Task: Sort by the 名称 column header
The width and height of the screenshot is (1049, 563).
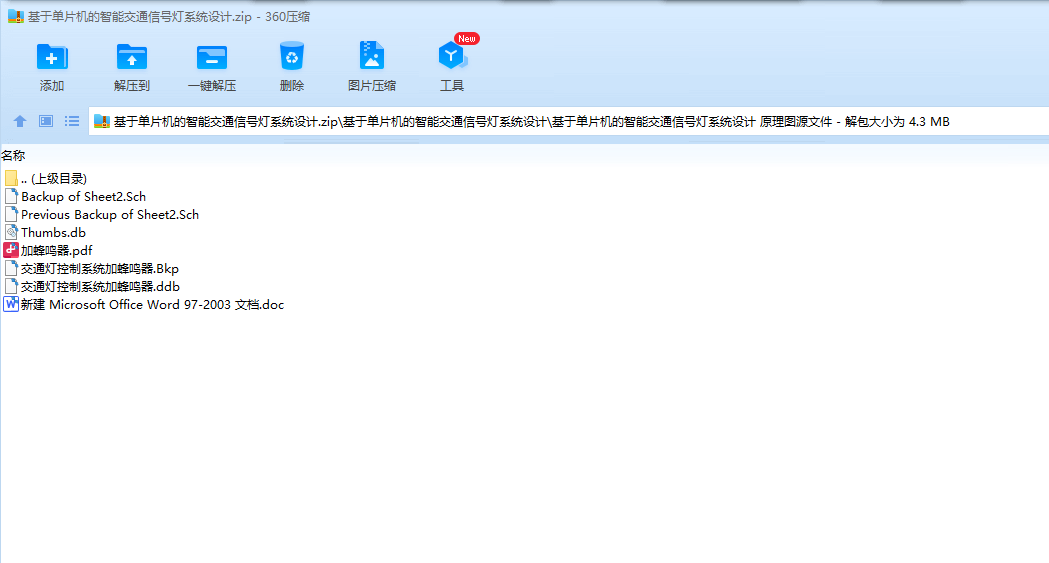Action: pyautogui.click(x=13, y=156)
